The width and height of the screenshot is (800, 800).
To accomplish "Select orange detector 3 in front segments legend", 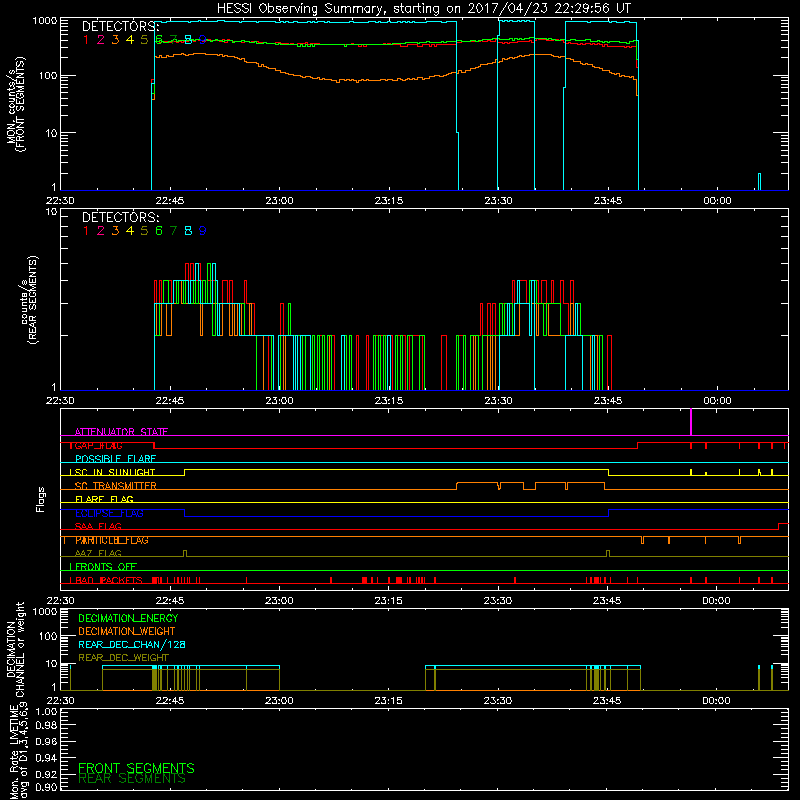I will [x=115, y=39].
